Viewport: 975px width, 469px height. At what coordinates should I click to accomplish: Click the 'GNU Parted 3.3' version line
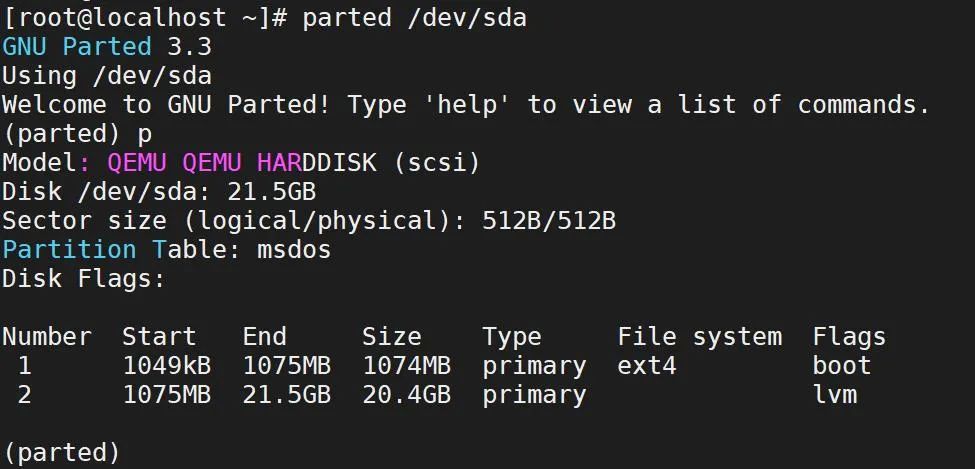pos(107,46)
